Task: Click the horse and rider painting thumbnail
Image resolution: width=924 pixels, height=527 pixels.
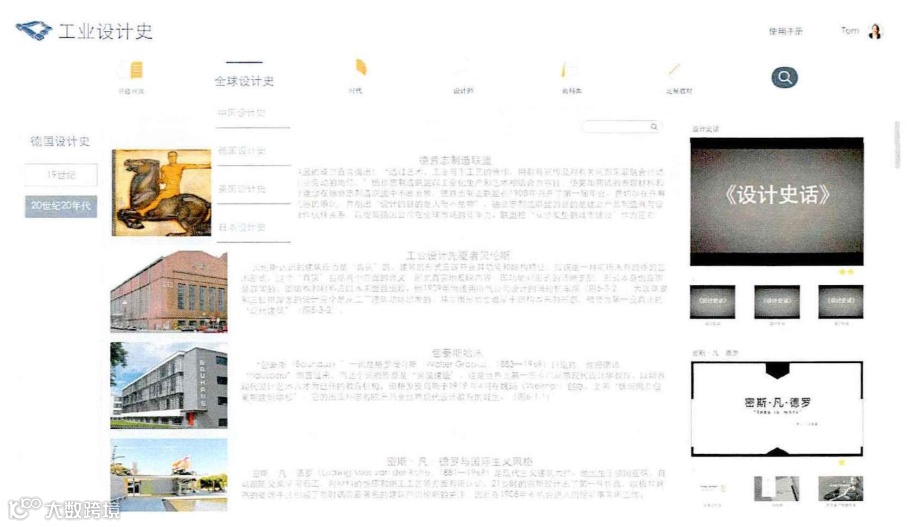Action: pos(161,192)
